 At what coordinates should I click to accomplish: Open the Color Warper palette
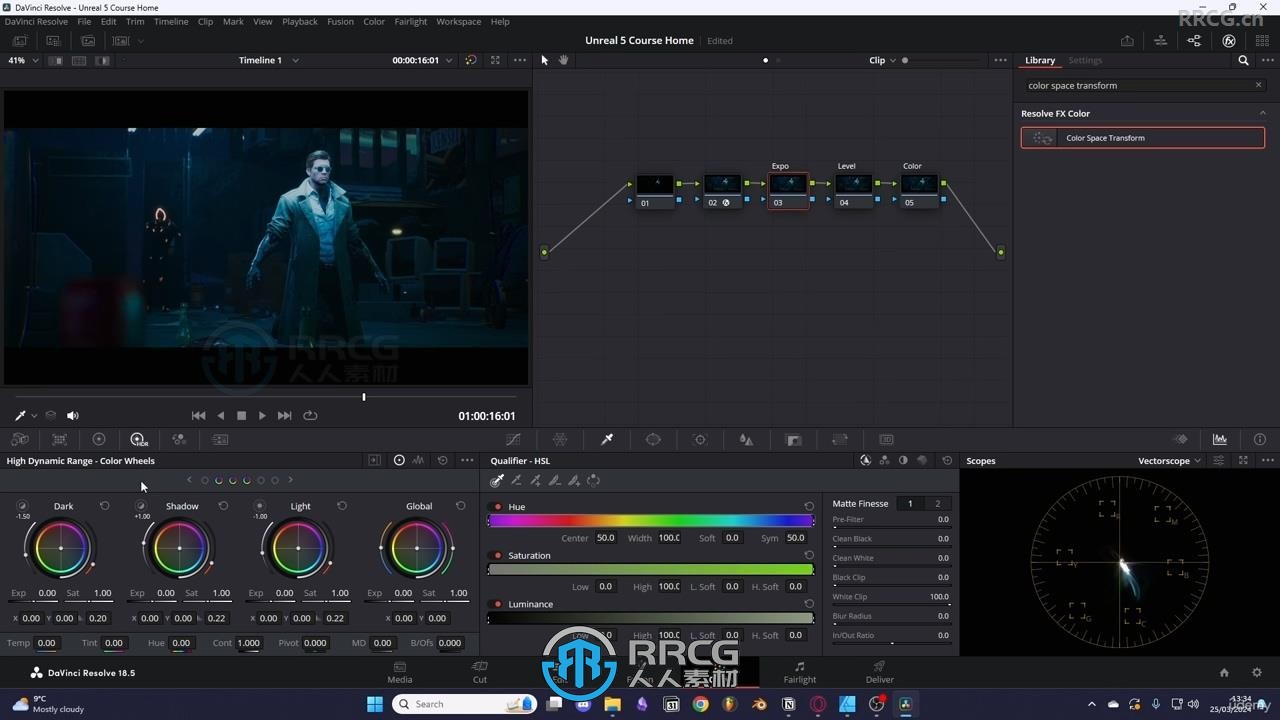click(560, 439)
